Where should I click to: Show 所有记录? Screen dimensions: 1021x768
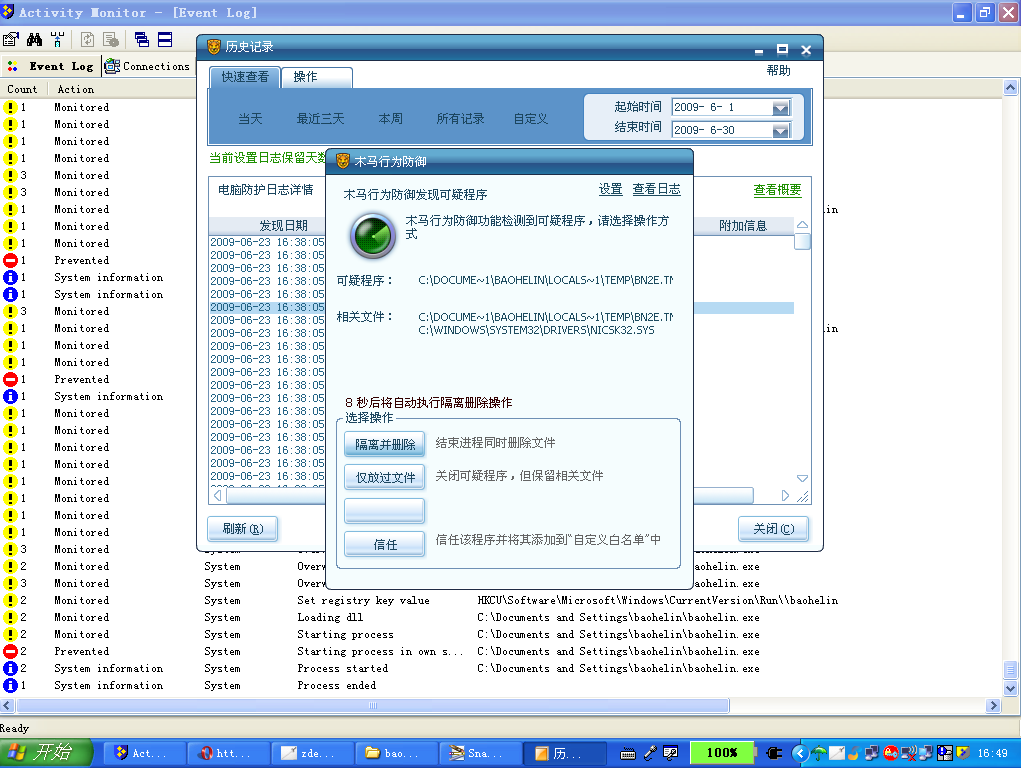460,119
